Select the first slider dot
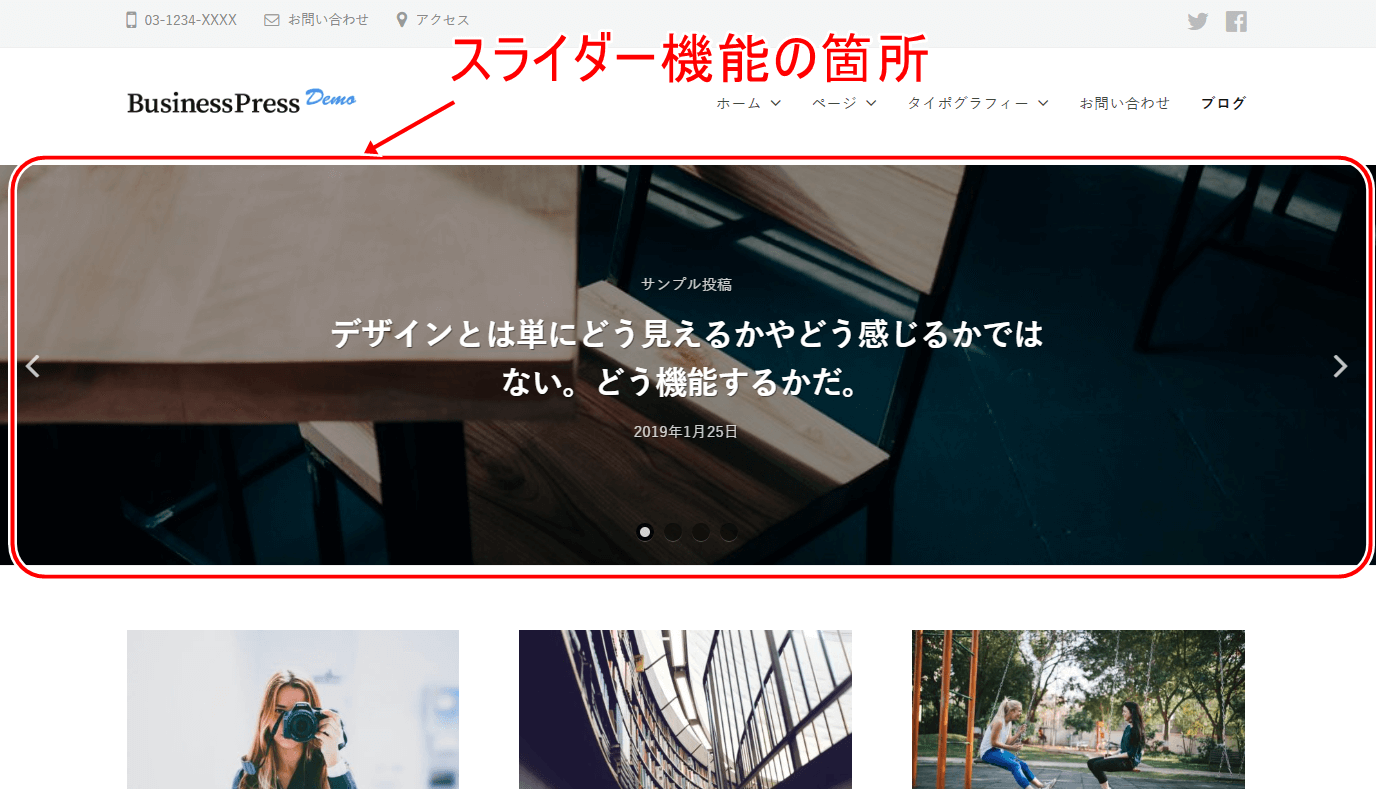 pos(645,532)
